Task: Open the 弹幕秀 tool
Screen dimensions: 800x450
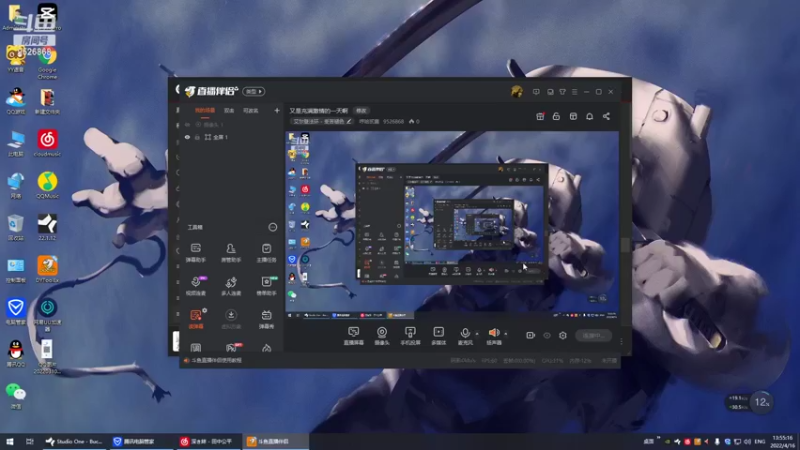Action: coord(266,319)
